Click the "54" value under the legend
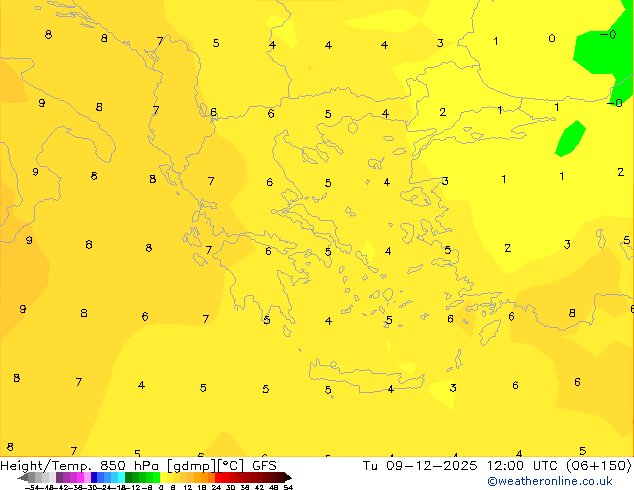The height and width of the screenshot is (490, 634). [288, 487]
